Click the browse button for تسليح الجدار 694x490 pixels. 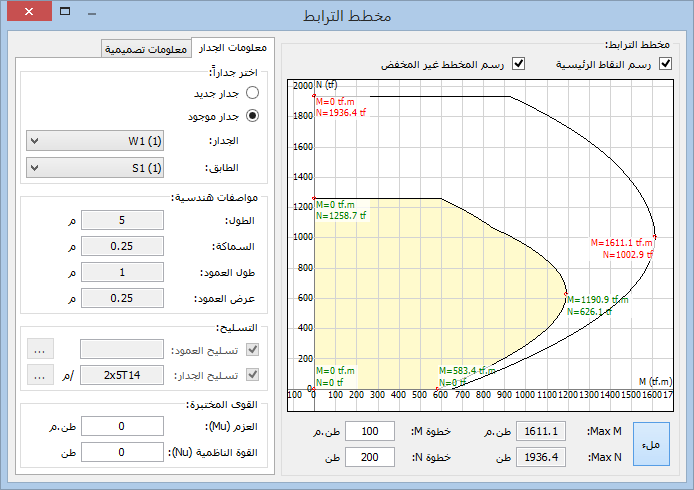pyautogui.click(x=40, y=375)
